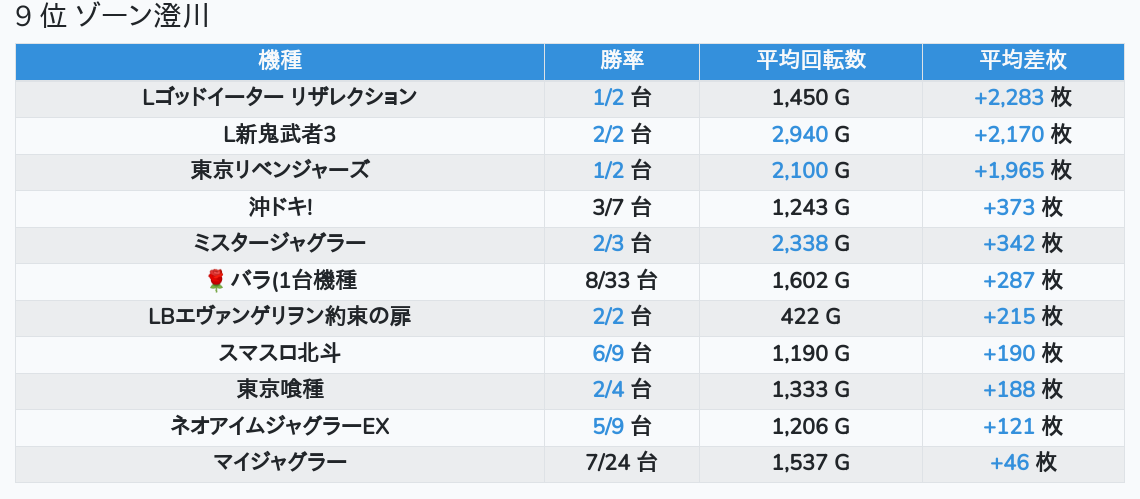Select the マイジャグラー machine name
Image resolution: width=1140 pixels, height=499 pixels.
280,462
